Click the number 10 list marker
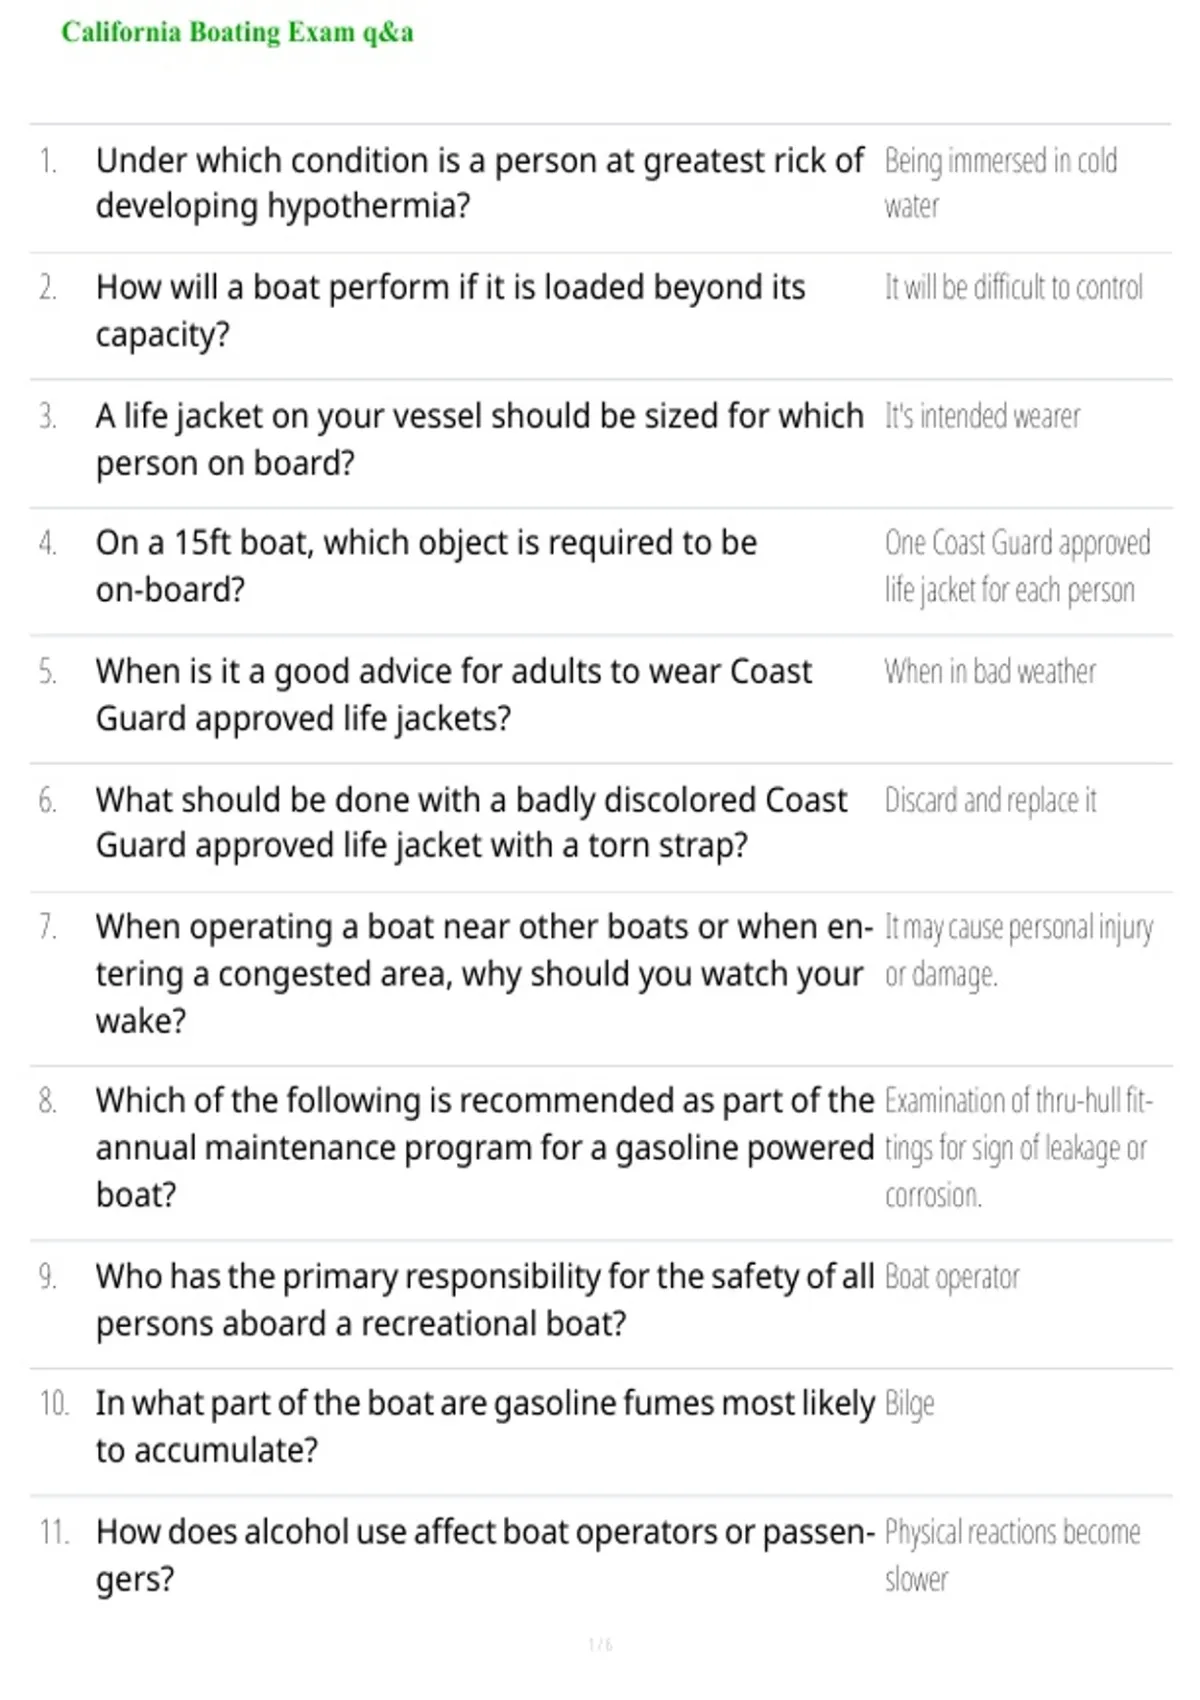This screenshot has width=1200, height=1700. [x=54, y=1404]
